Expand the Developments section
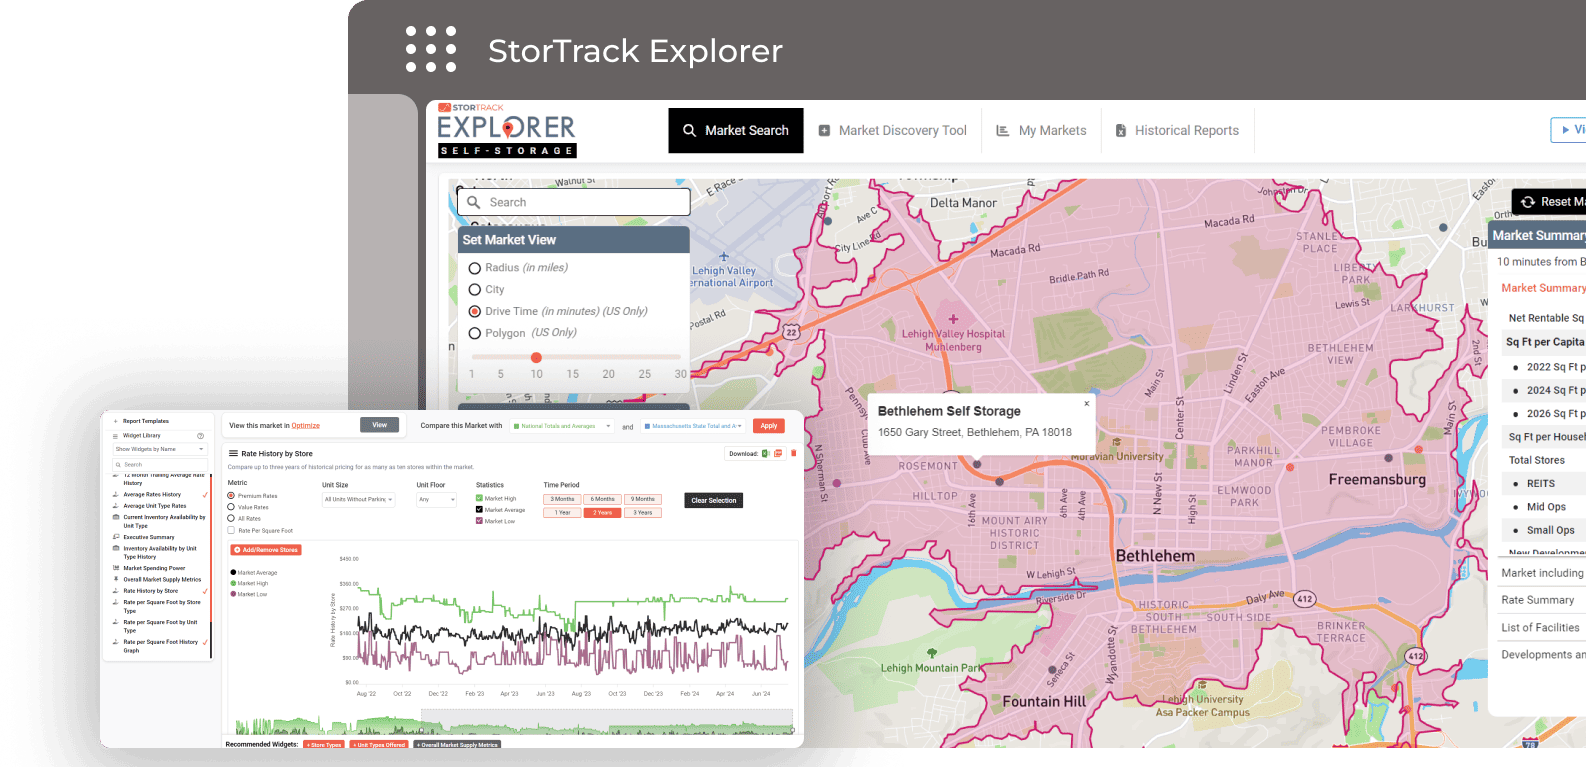The width and height of the screenshot is (1586, 767). tap(1542, 655)
